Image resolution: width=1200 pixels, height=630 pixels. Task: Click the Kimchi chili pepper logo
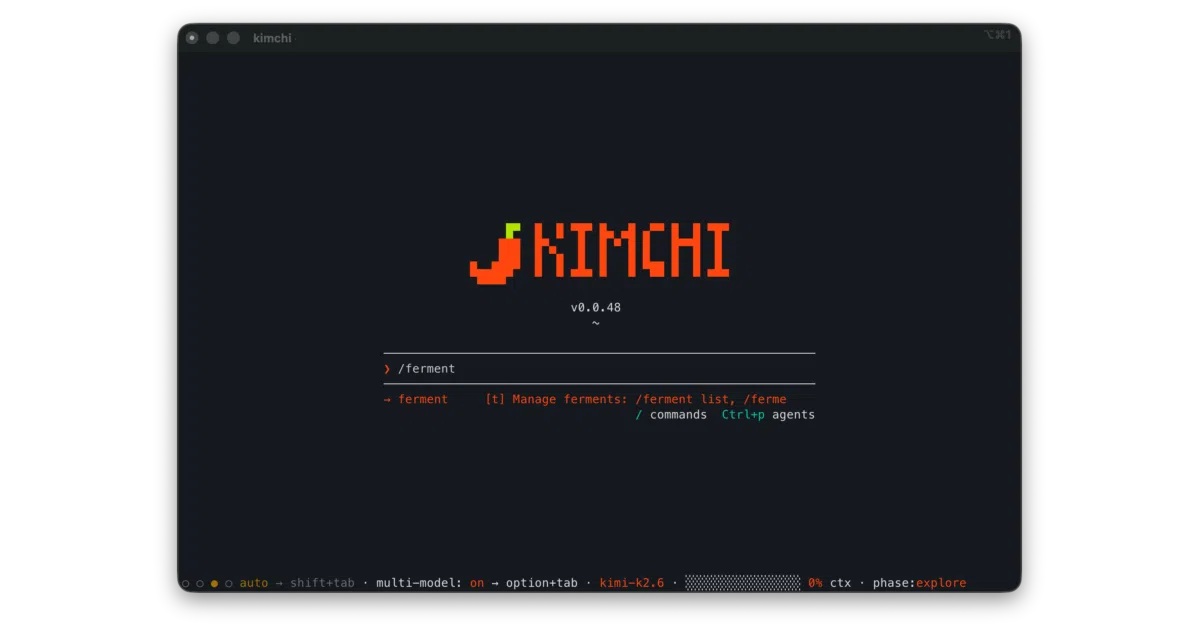coord(496,254)
